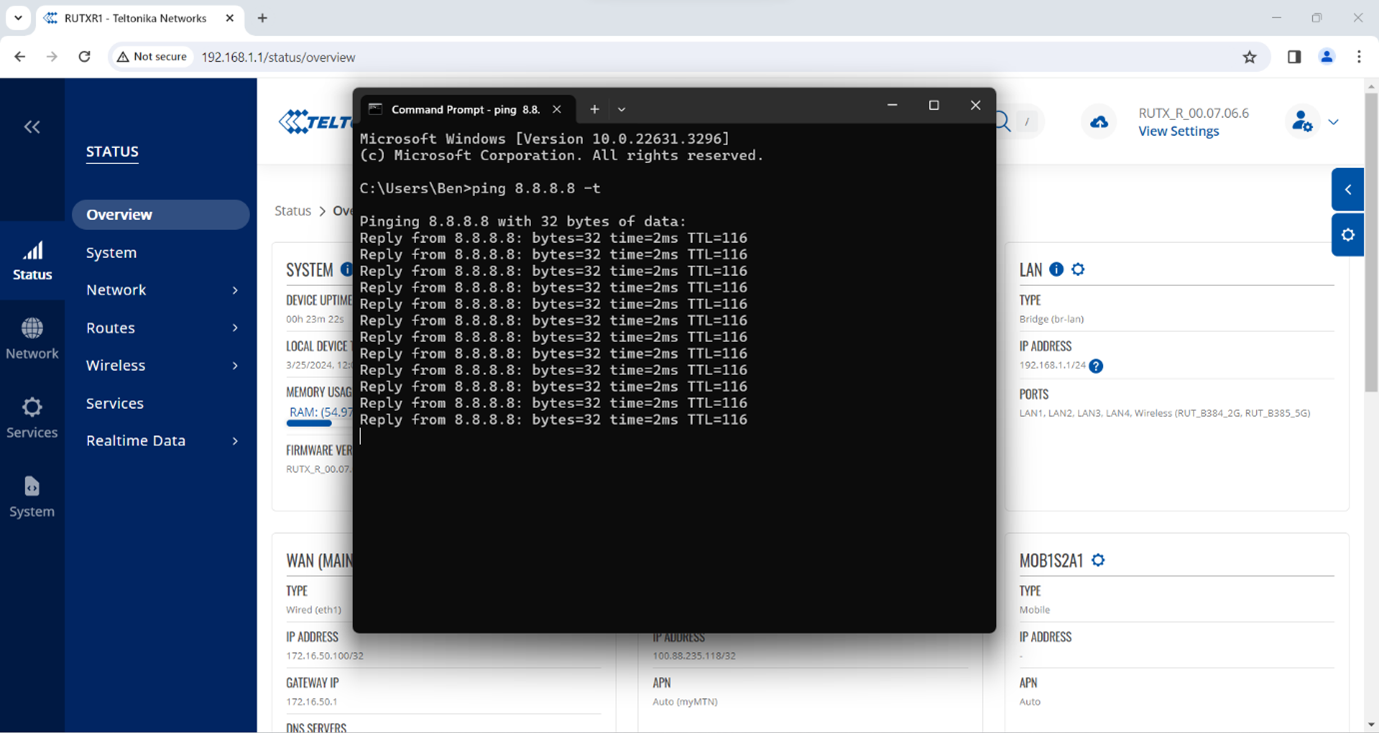
Task: Open LAN settings gear icon
Action: (1078, 270)
